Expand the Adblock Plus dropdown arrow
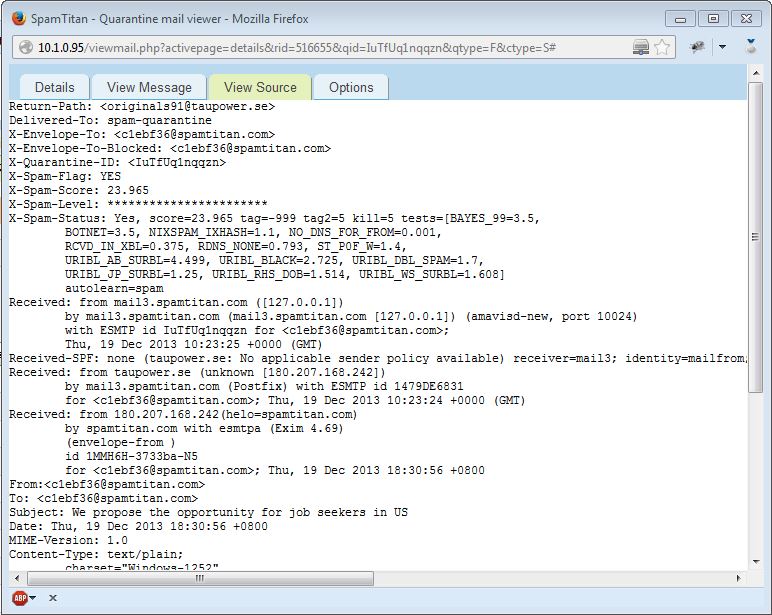The image size is (772, 615). [32, 598]
